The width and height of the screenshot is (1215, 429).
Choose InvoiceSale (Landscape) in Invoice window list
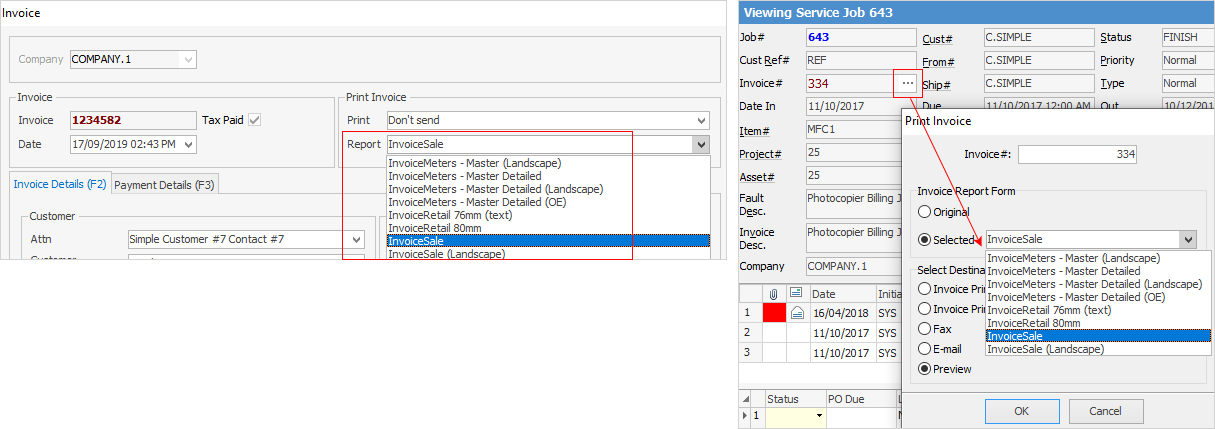point(548,254)
